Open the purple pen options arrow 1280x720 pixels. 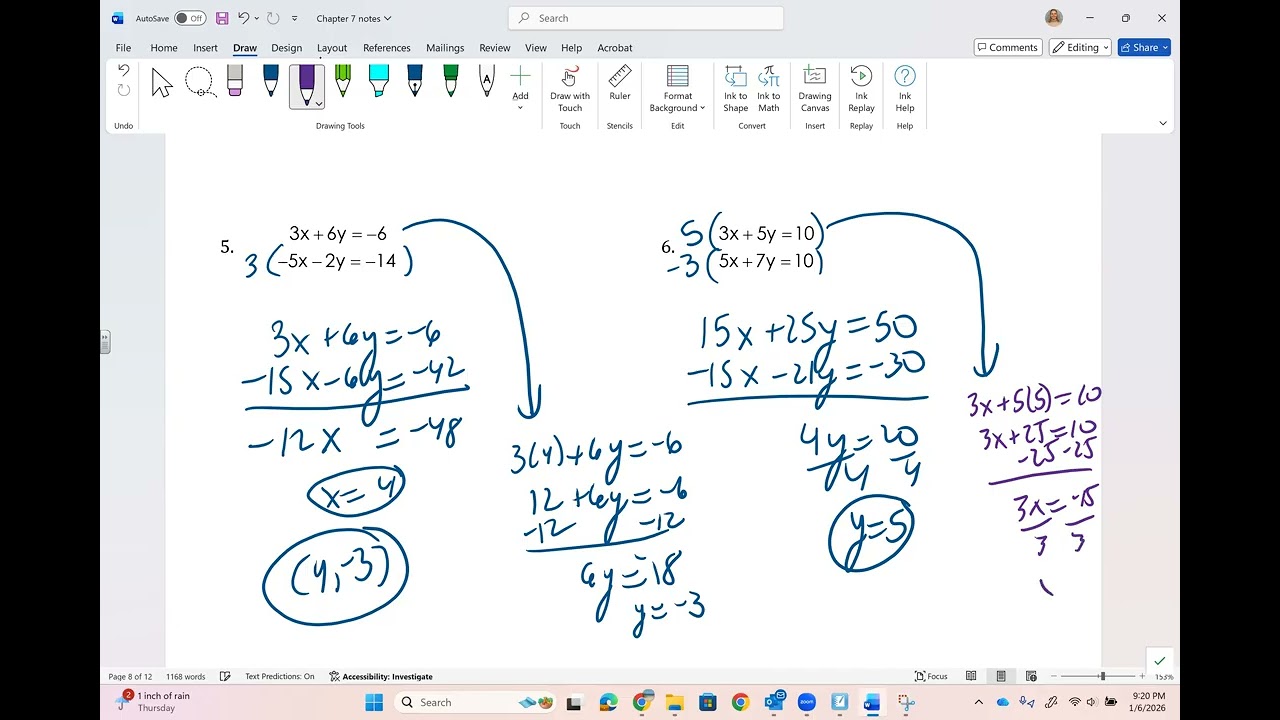coord(318,103)
